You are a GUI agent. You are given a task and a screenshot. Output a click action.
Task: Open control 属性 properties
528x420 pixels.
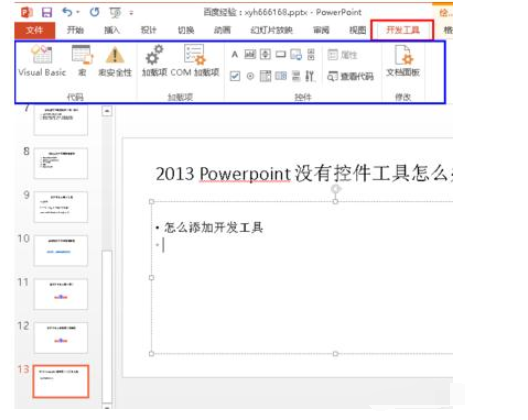tap(342, 55)
